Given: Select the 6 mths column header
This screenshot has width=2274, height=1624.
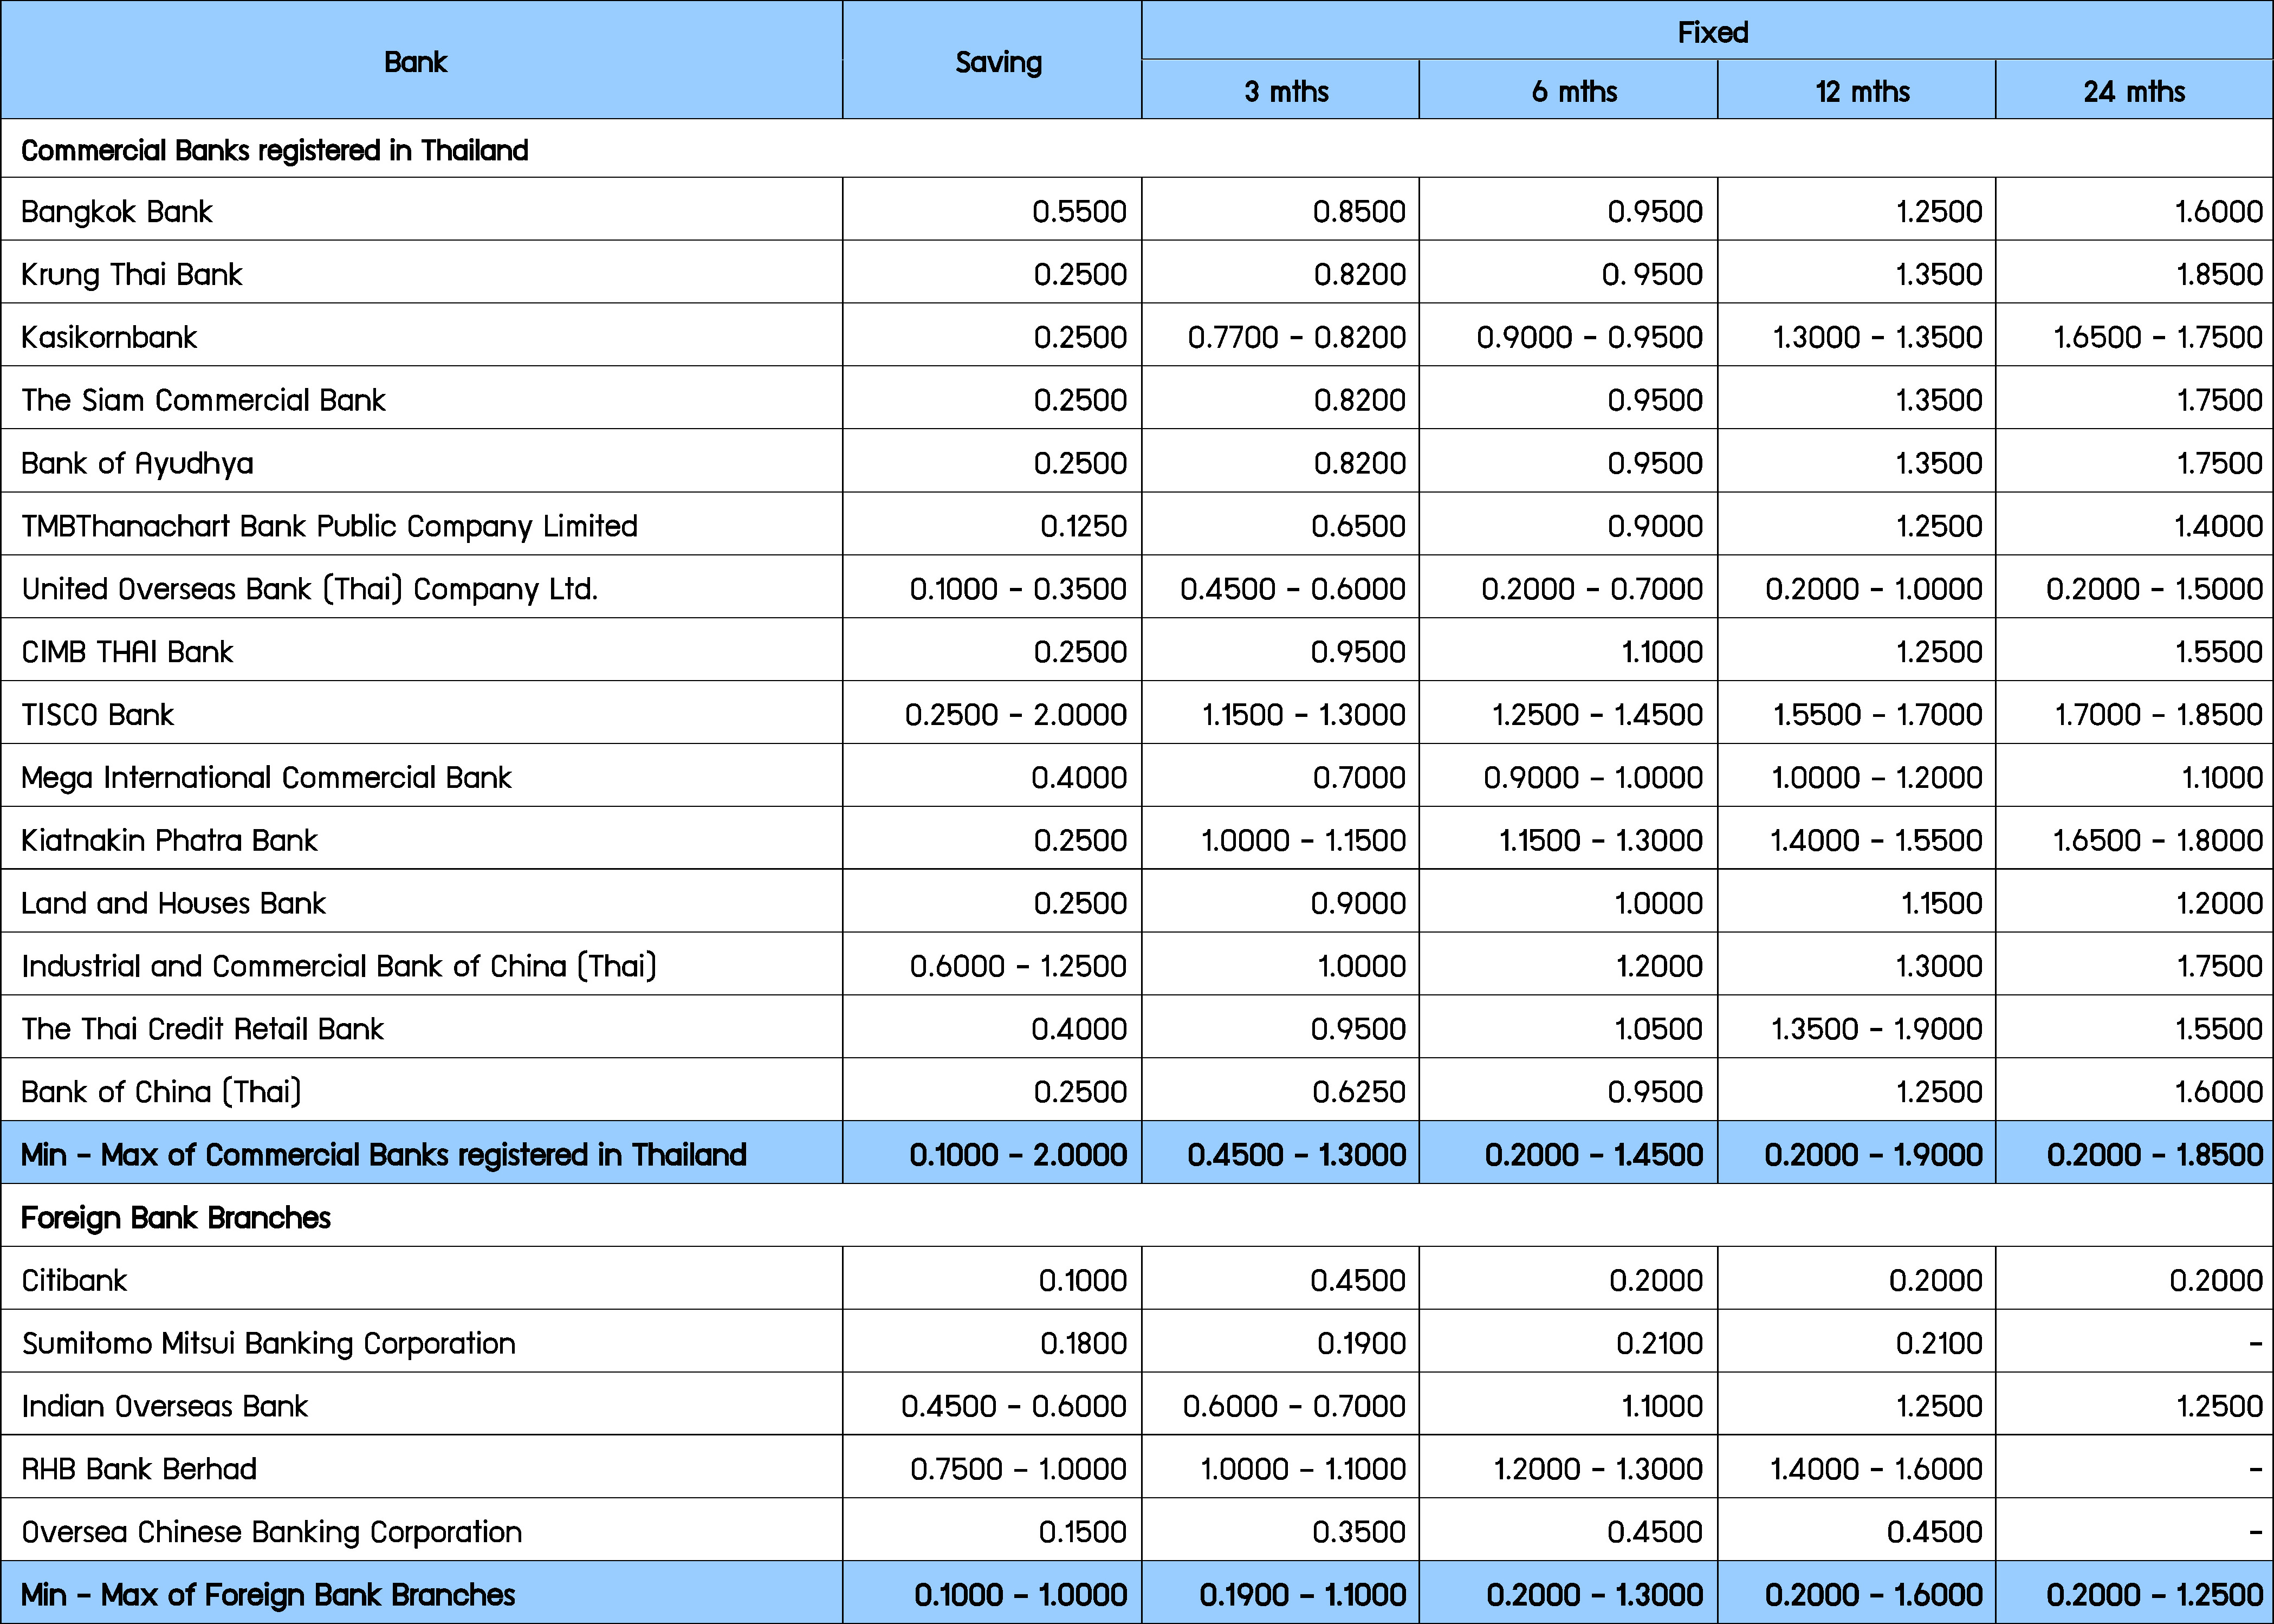Looking at the screenshot, I should point(1574,91).
